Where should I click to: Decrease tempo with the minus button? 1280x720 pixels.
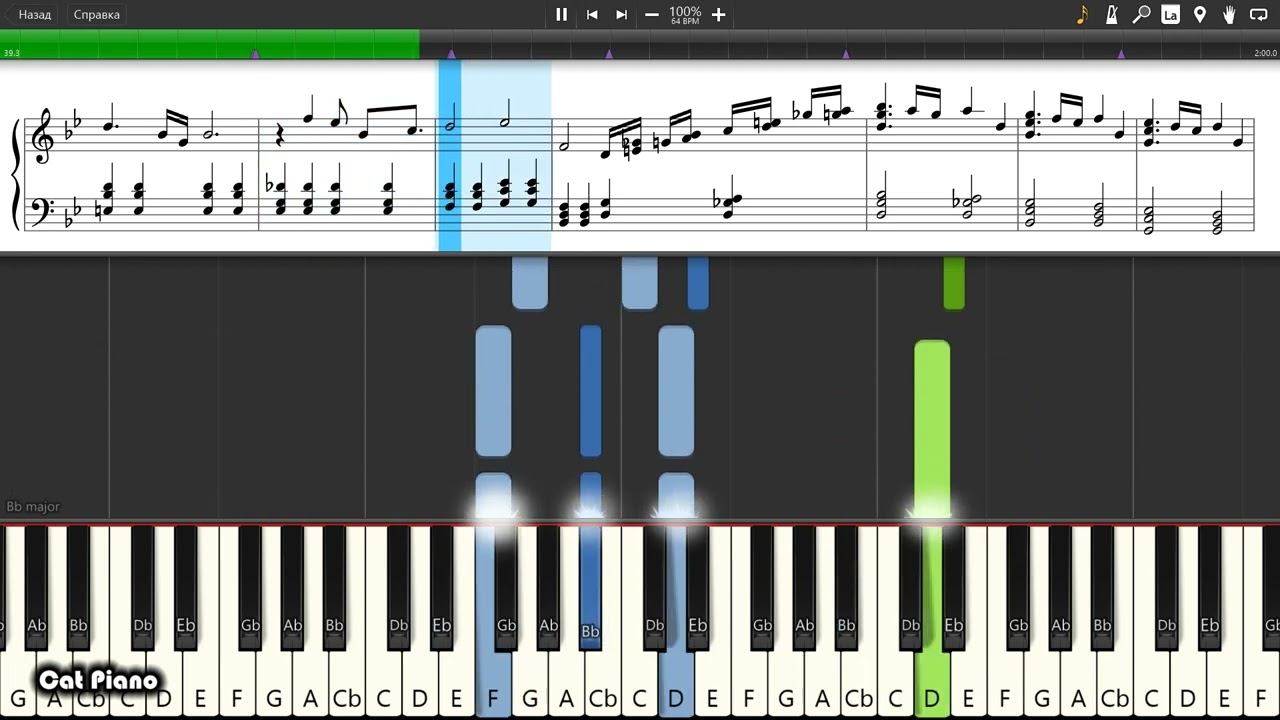[x=652, y=14]
